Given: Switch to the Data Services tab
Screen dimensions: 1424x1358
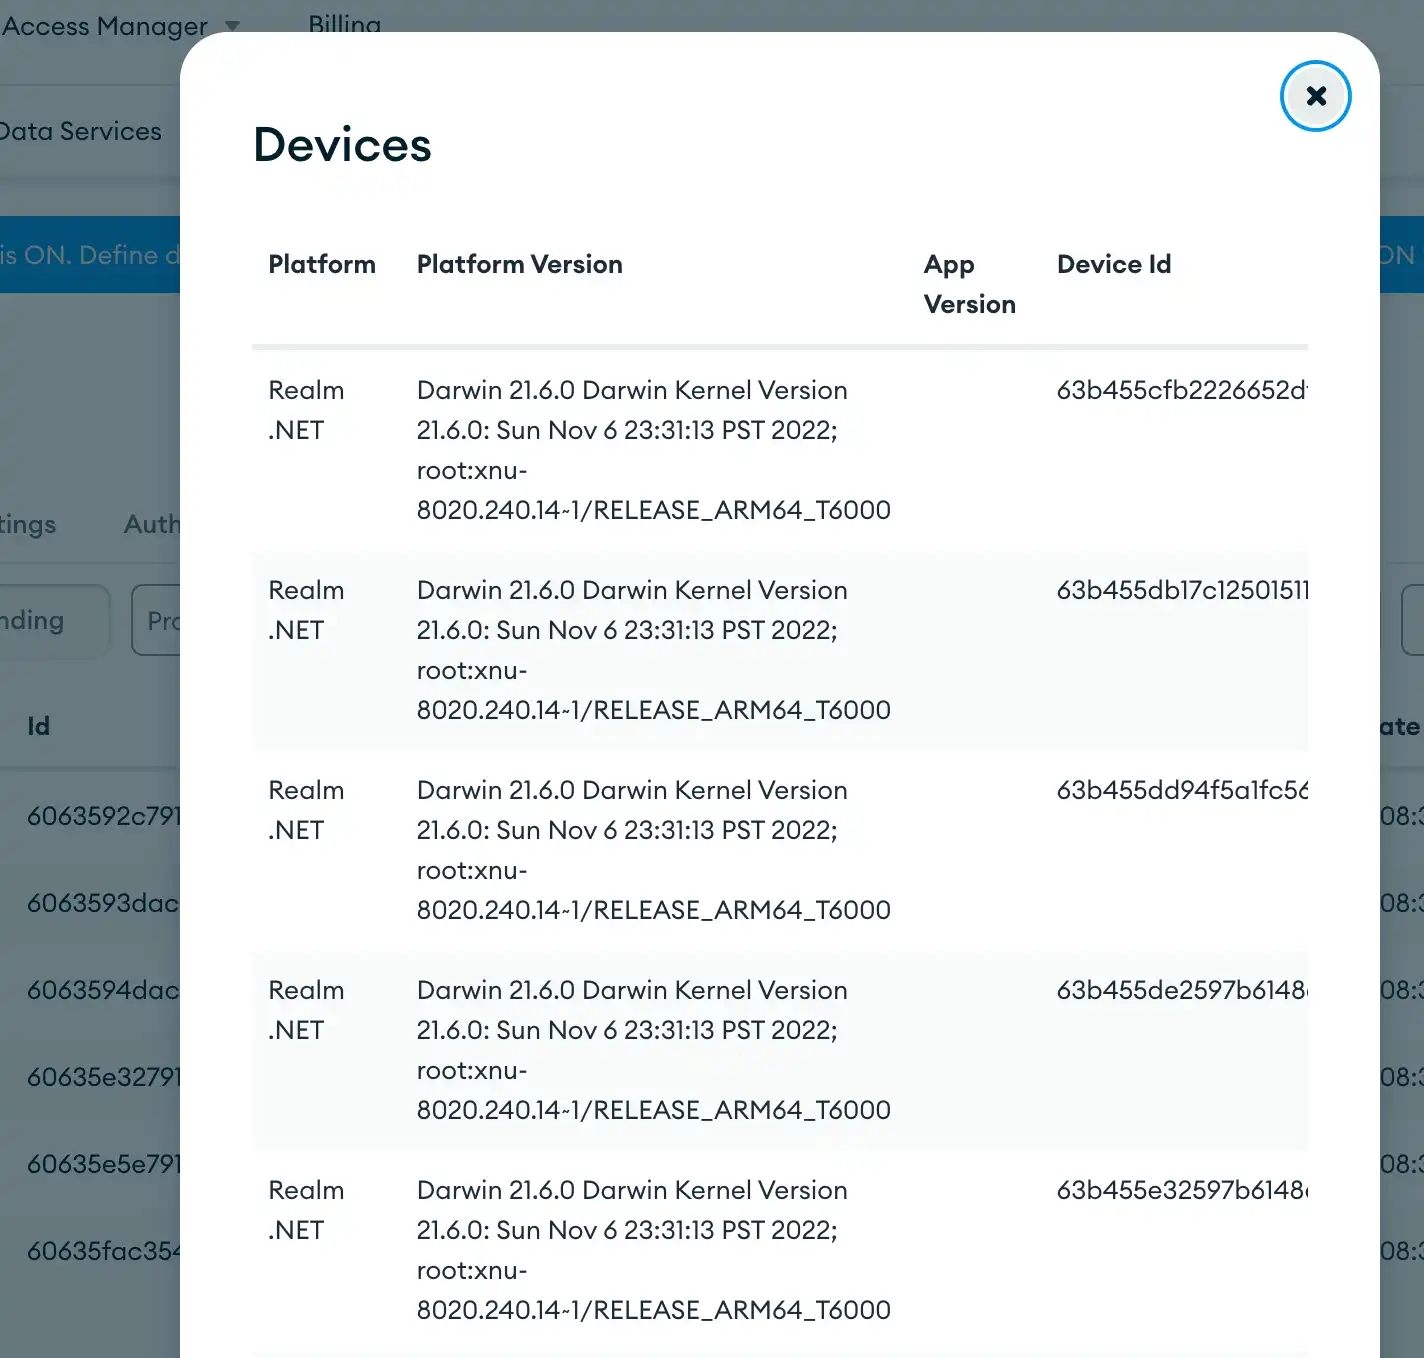Looking at the screenshot, I should point(80,131).
